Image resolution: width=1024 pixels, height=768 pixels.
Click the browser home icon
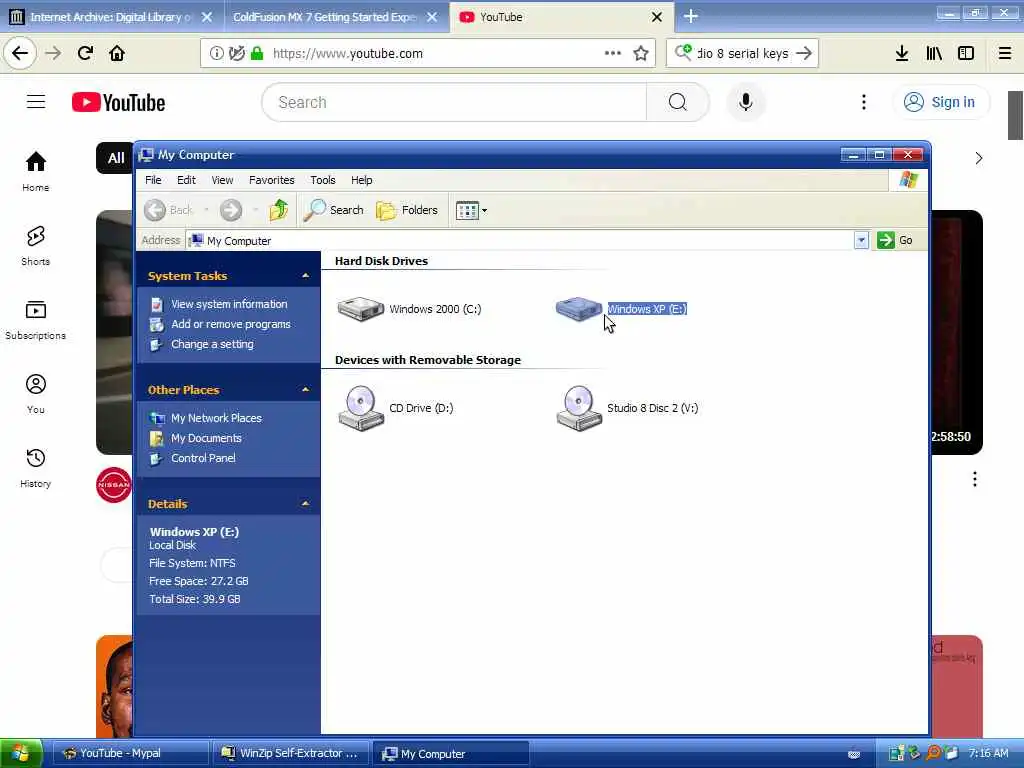[117, 54]
